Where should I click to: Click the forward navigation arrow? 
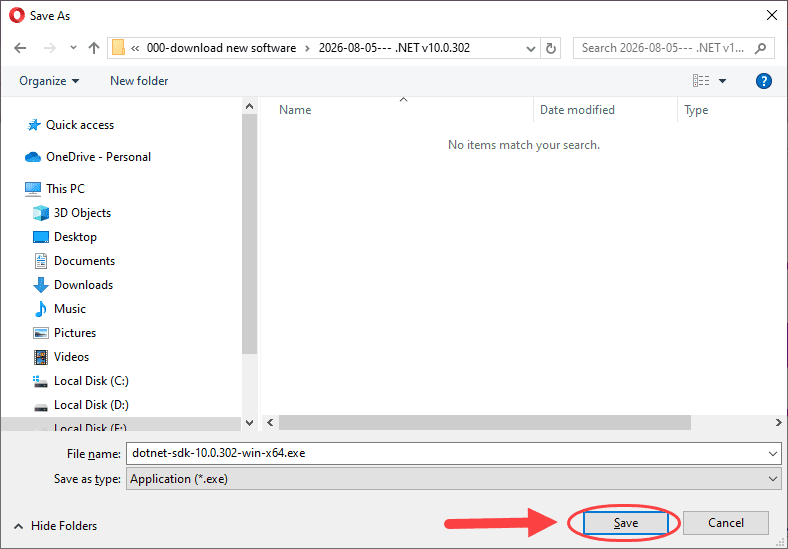click(50, 48)
